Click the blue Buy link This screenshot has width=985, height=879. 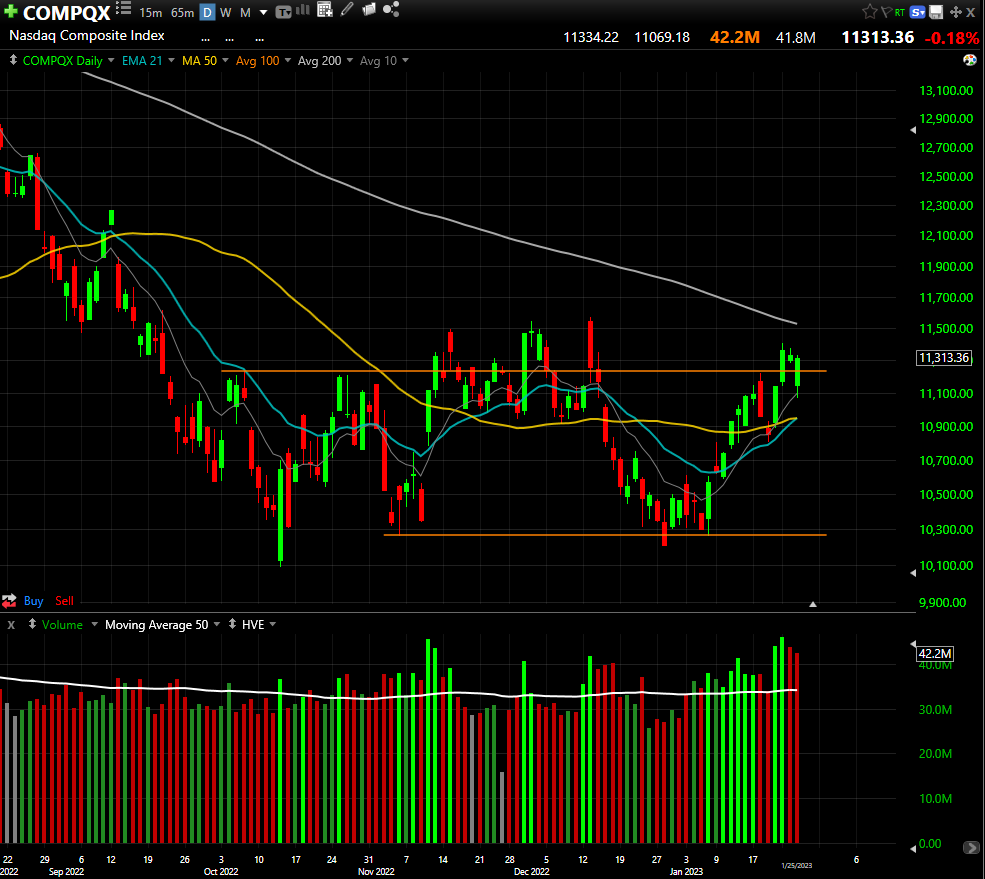pyautogui.click(x=33, y=601)
